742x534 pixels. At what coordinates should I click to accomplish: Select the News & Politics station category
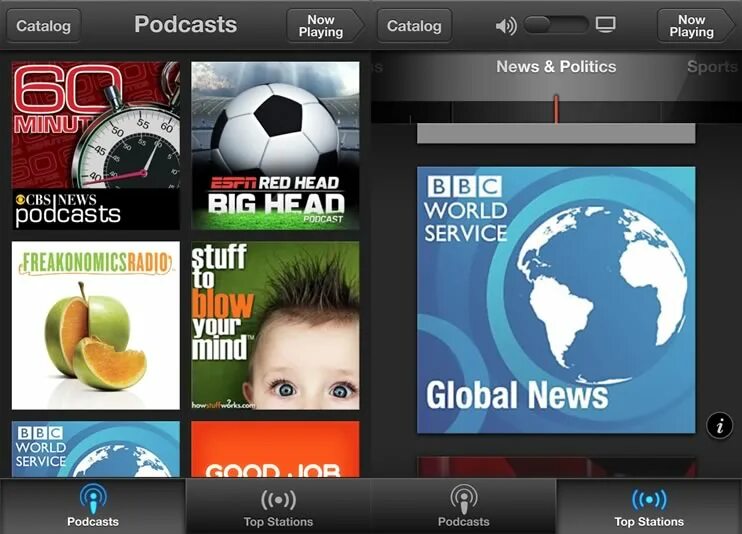click(x=556, y=67)
